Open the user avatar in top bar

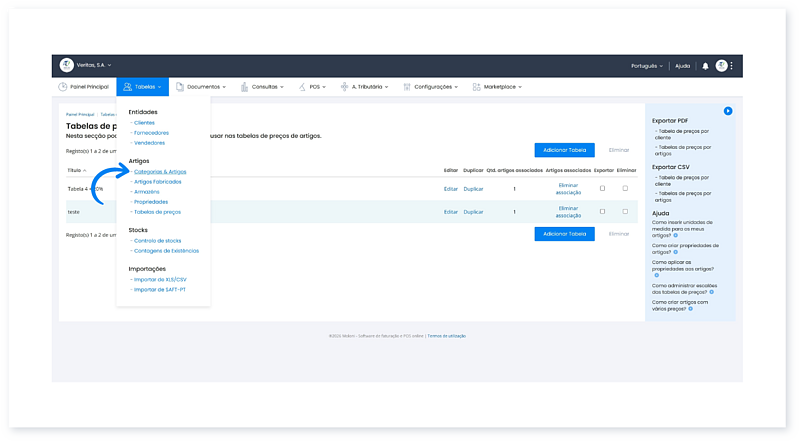tap(721, 66)
